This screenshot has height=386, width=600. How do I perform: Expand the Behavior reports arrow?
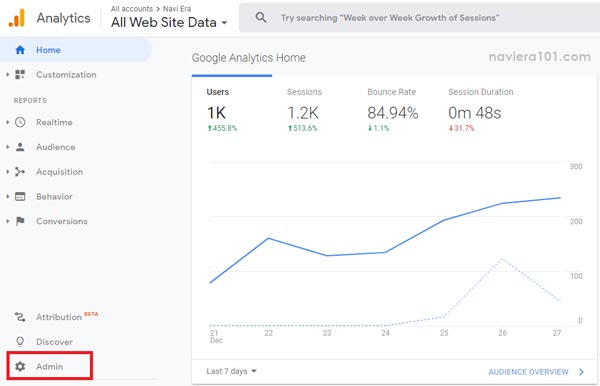(x=8, y=197)
